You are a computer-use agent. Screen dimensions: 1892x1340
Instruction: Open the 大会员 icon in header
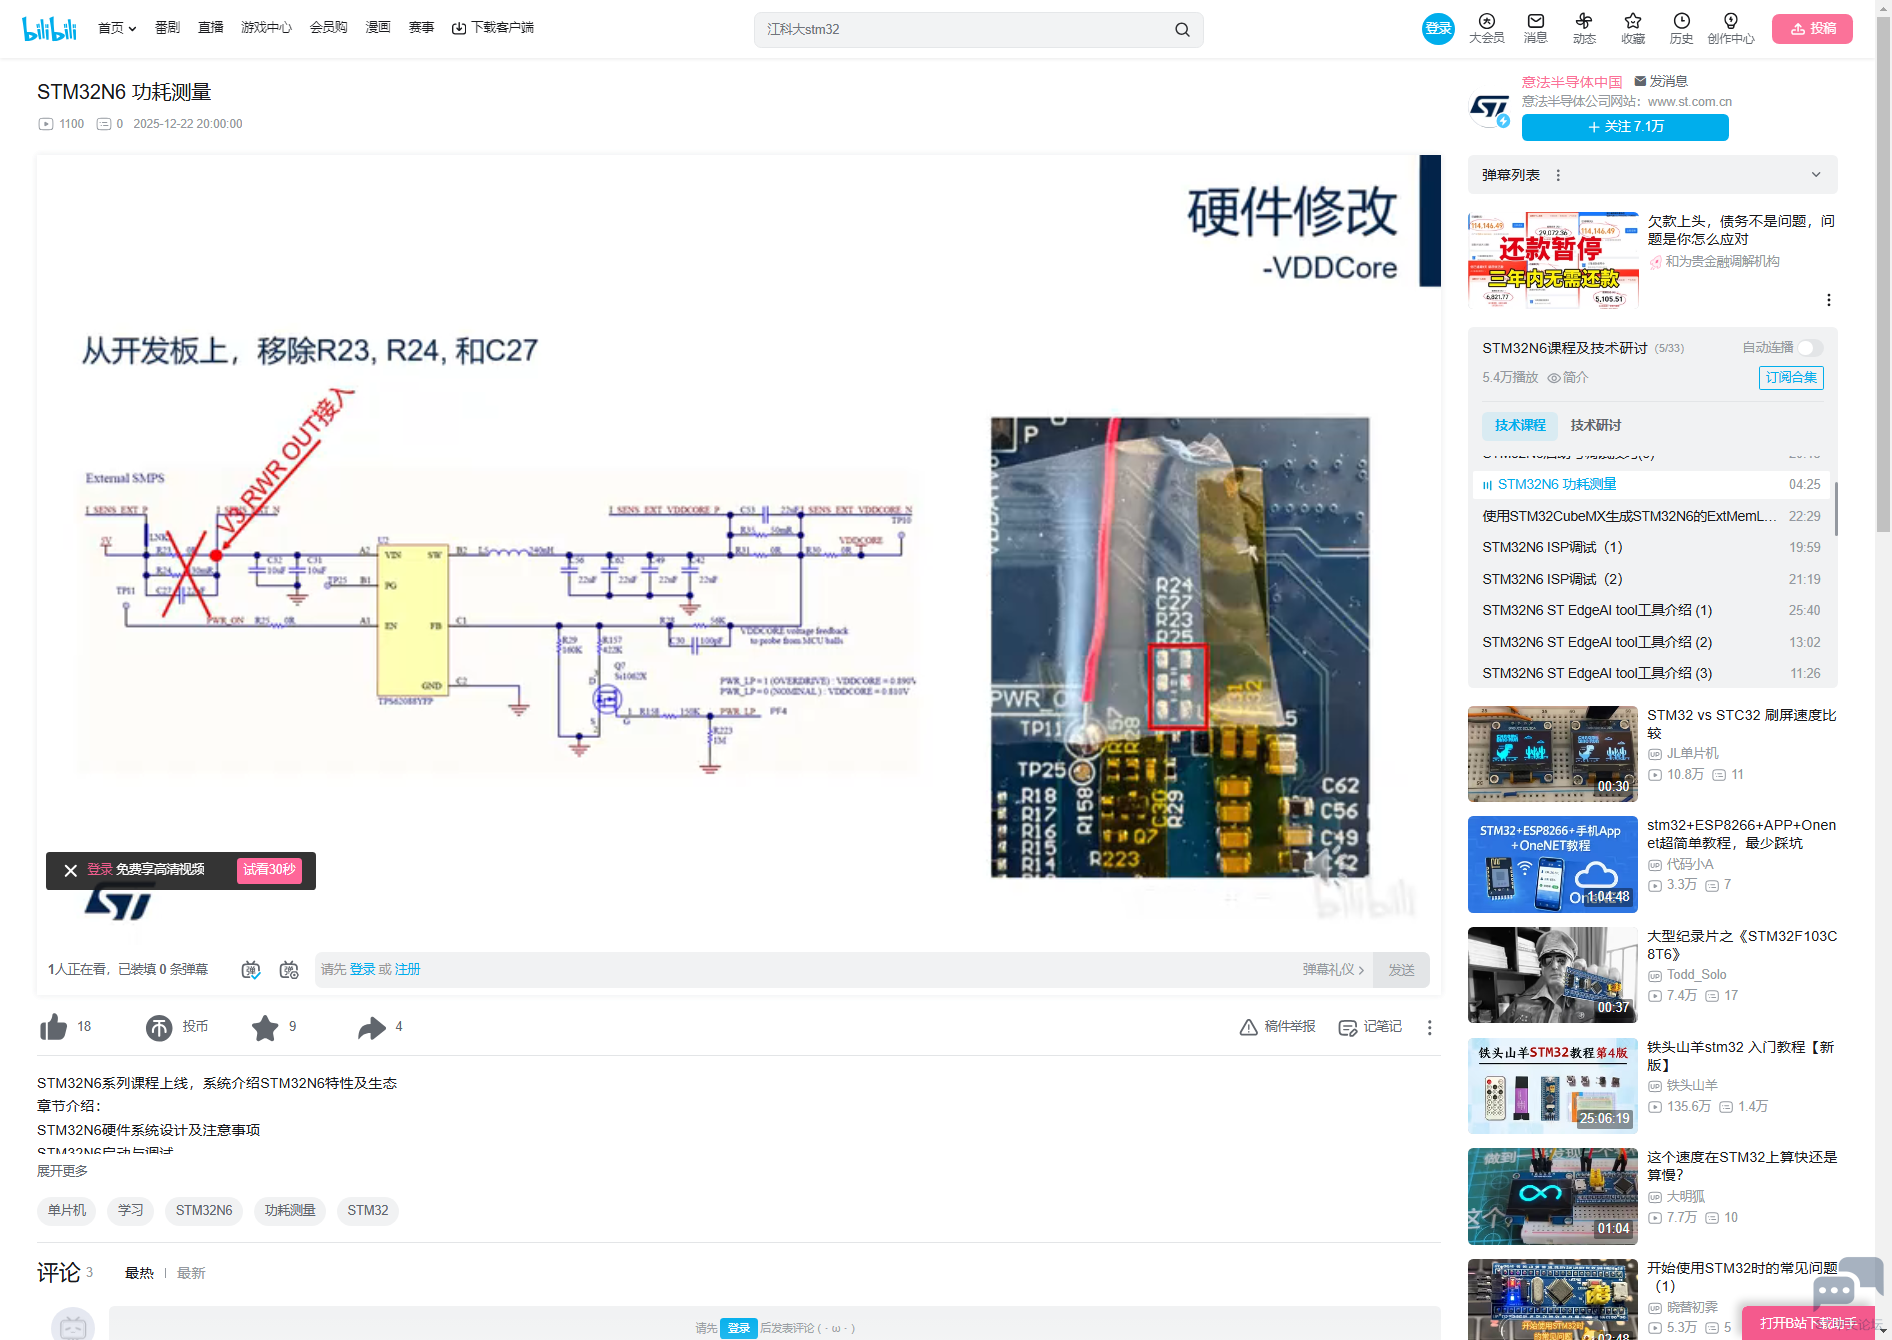pos(1486,28)
